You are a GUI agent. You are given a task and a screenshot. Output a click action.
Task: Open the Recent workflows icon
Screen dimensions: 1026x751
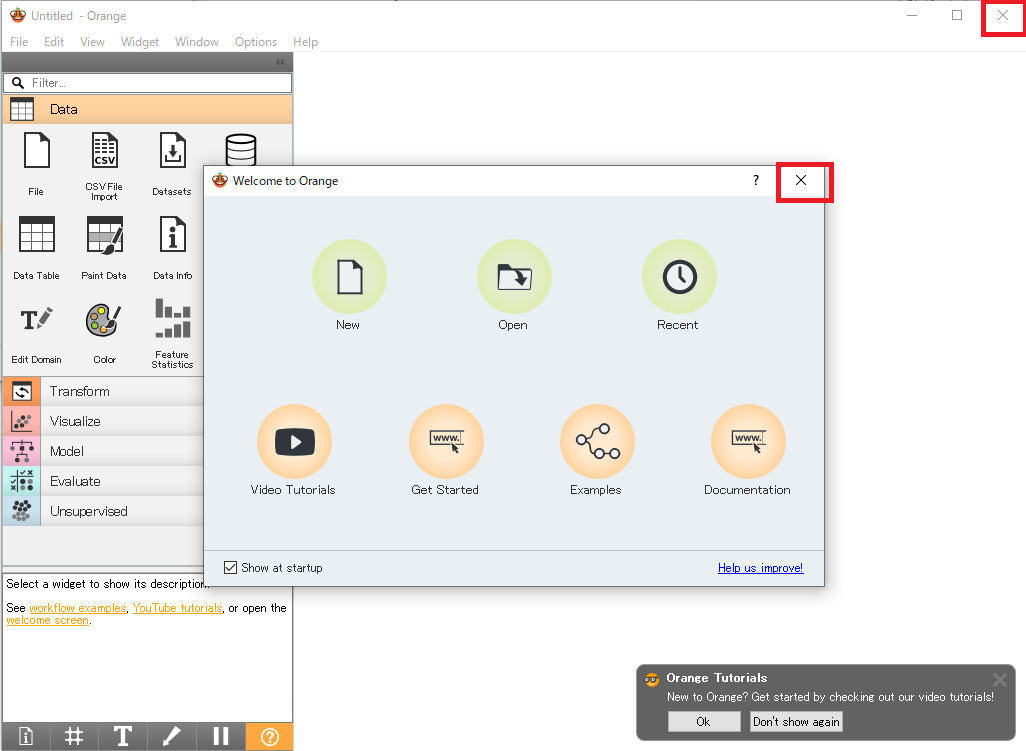tap(678, 277)
